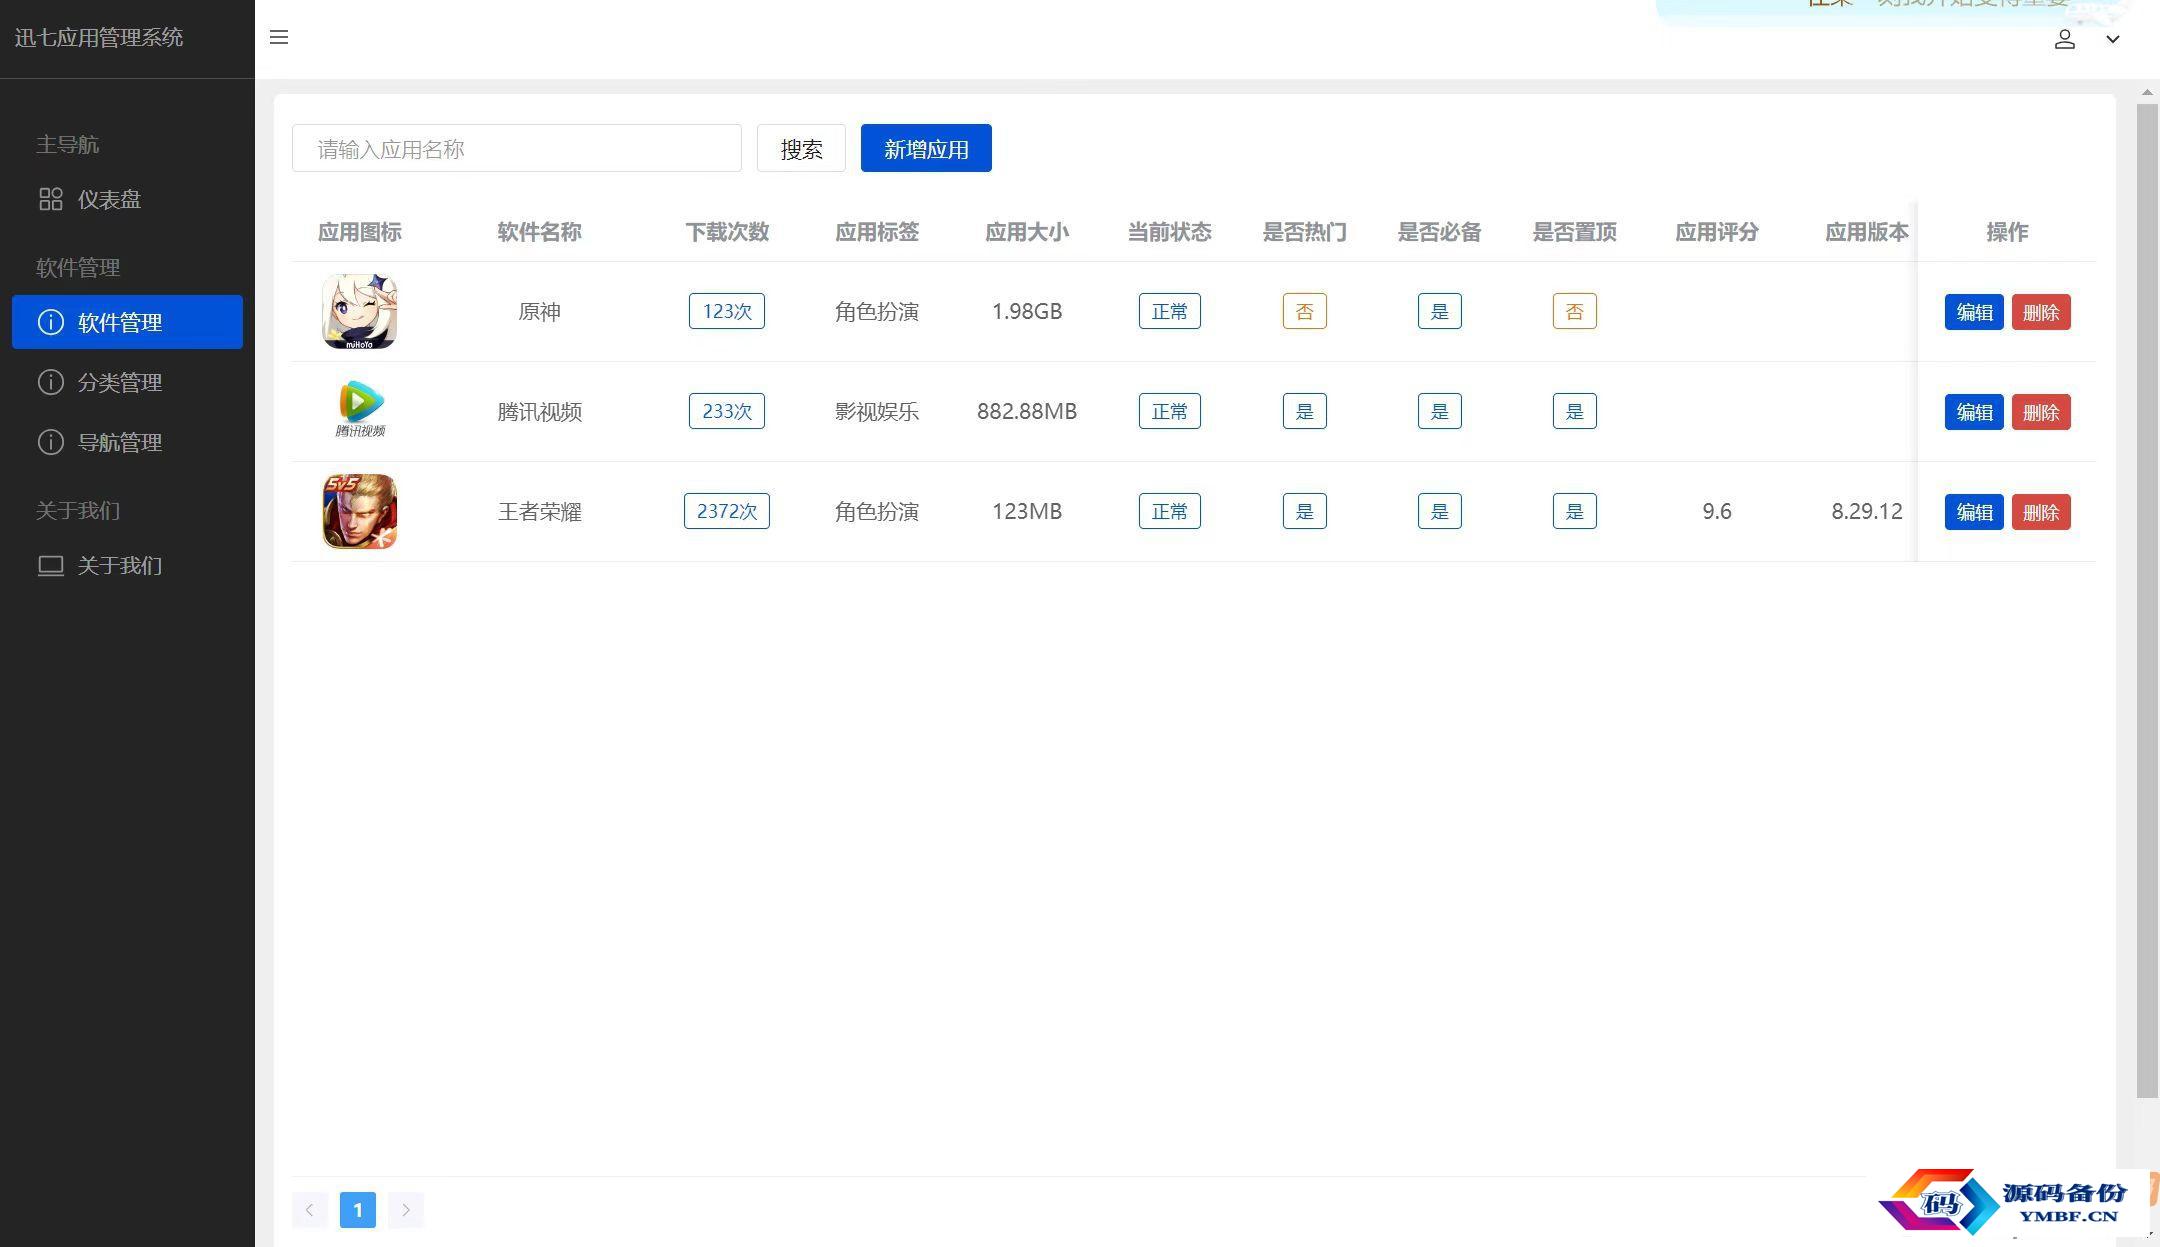
Task: Delete the 腾讯视频 row
Action: pos(2041,412)
